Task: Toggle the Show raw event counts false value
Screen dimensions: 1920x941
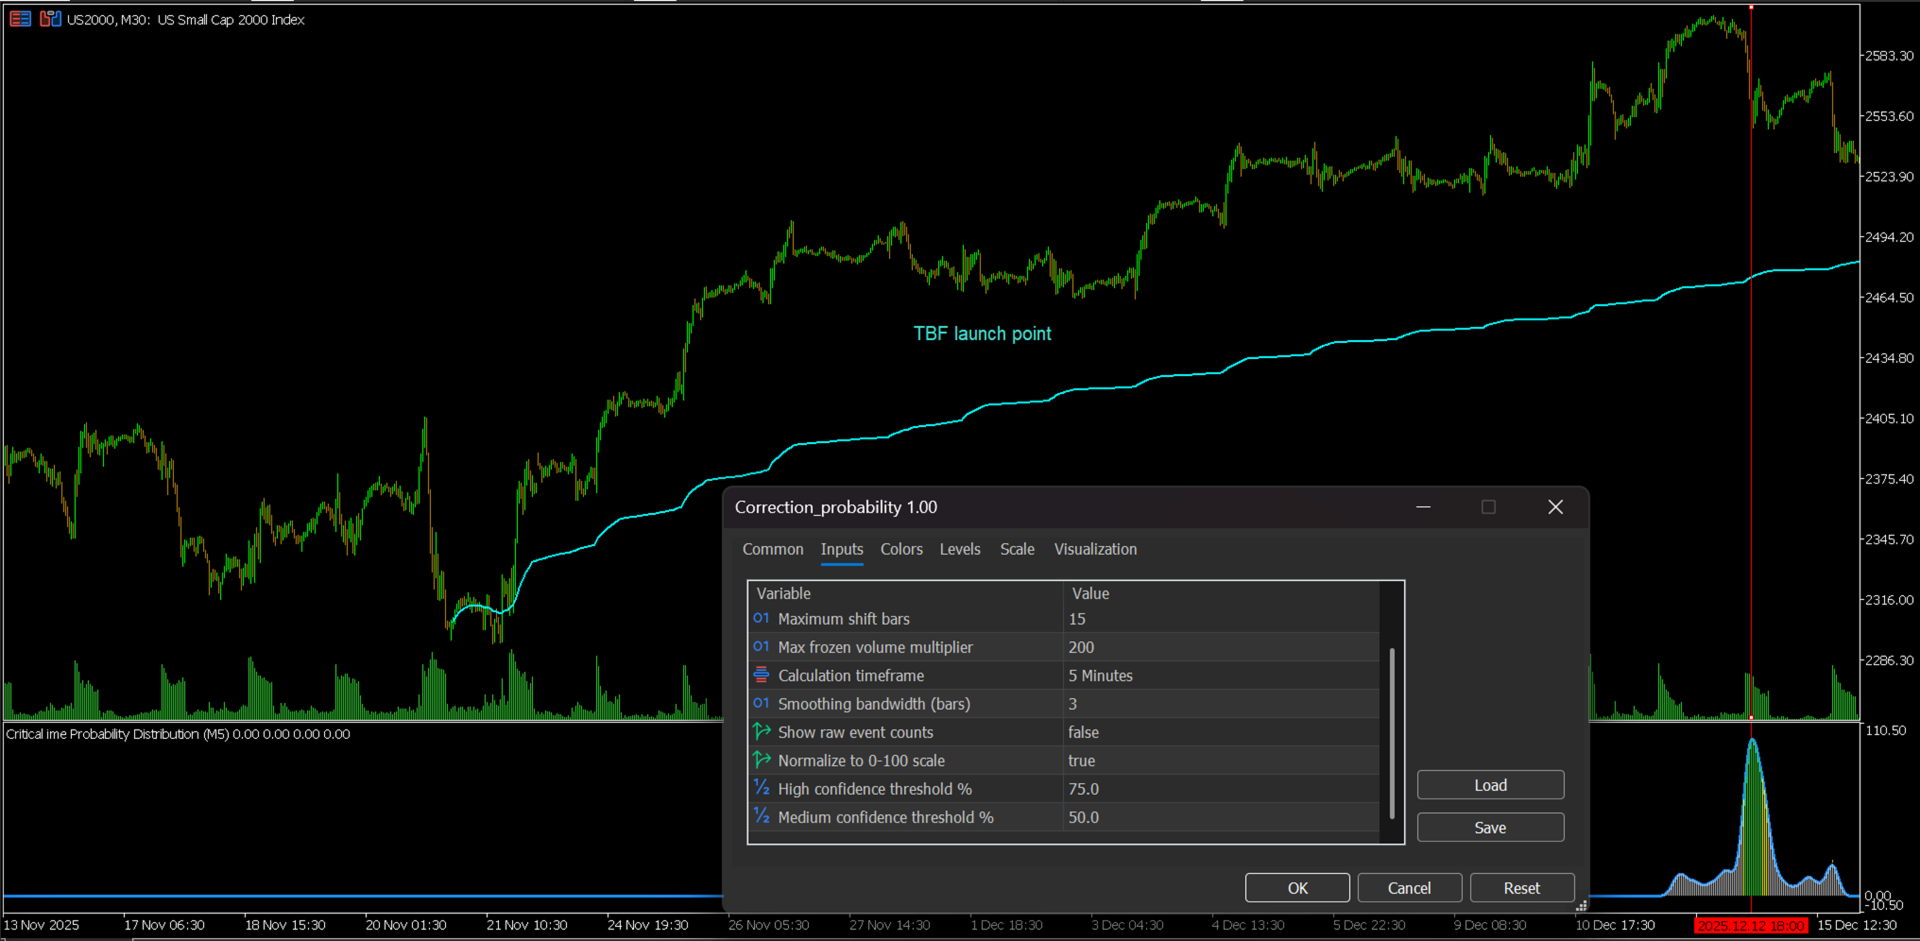Action: click(1220, 732)
